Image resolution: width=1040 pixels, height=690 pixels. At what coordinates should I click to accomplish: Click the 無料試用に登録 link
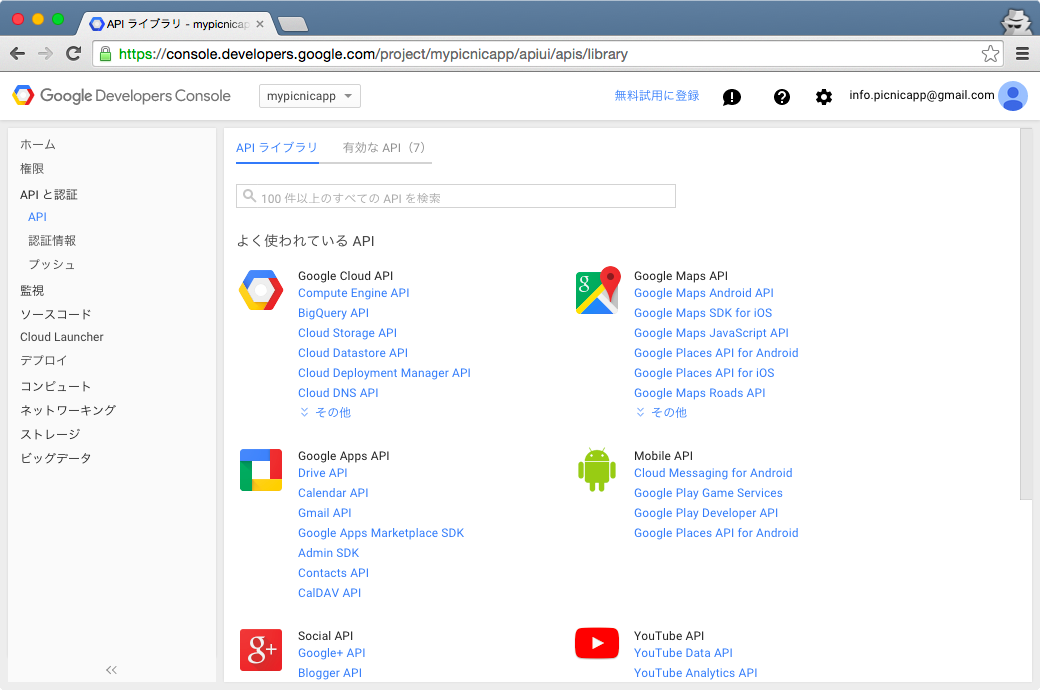pyautogui.click(x=657, y=96)
